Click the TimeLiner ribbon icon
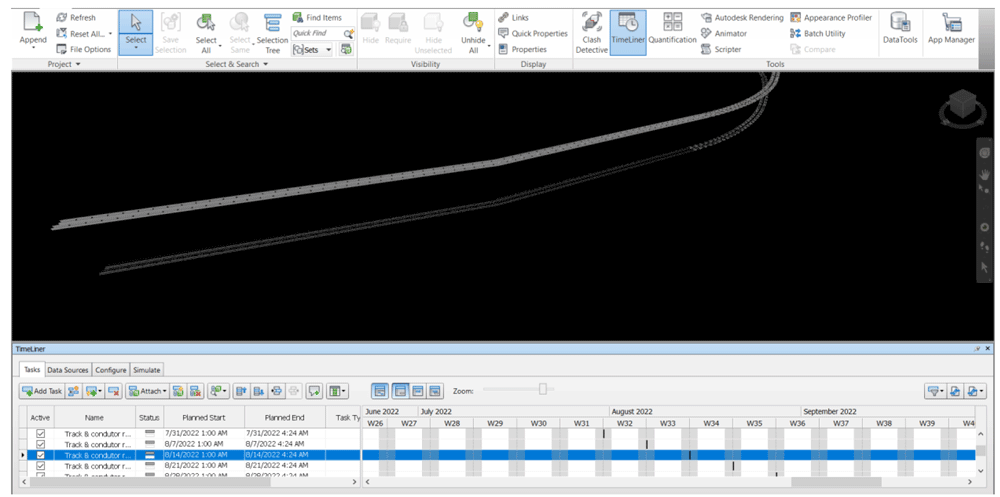The image size is (1000, 497). (x=627, y=31)
